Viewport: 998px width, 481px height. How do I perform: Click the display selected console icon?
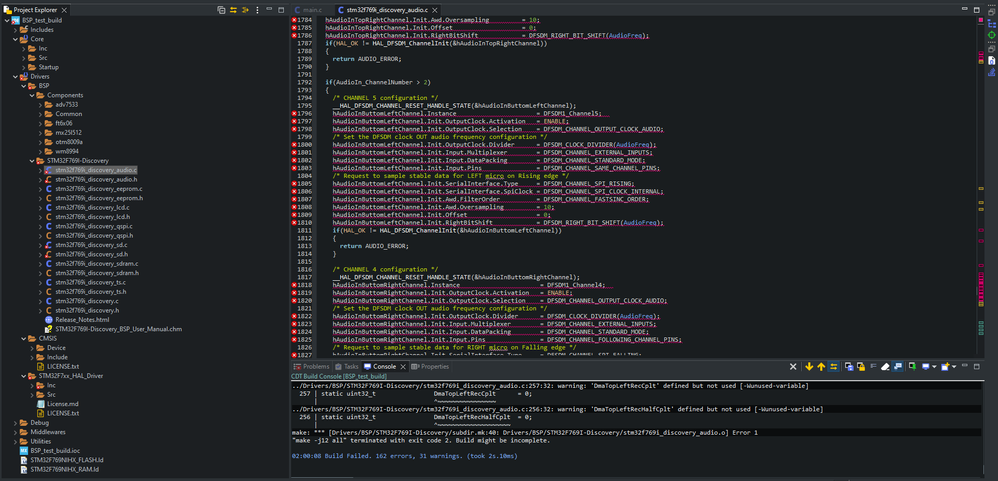point(926,366)
